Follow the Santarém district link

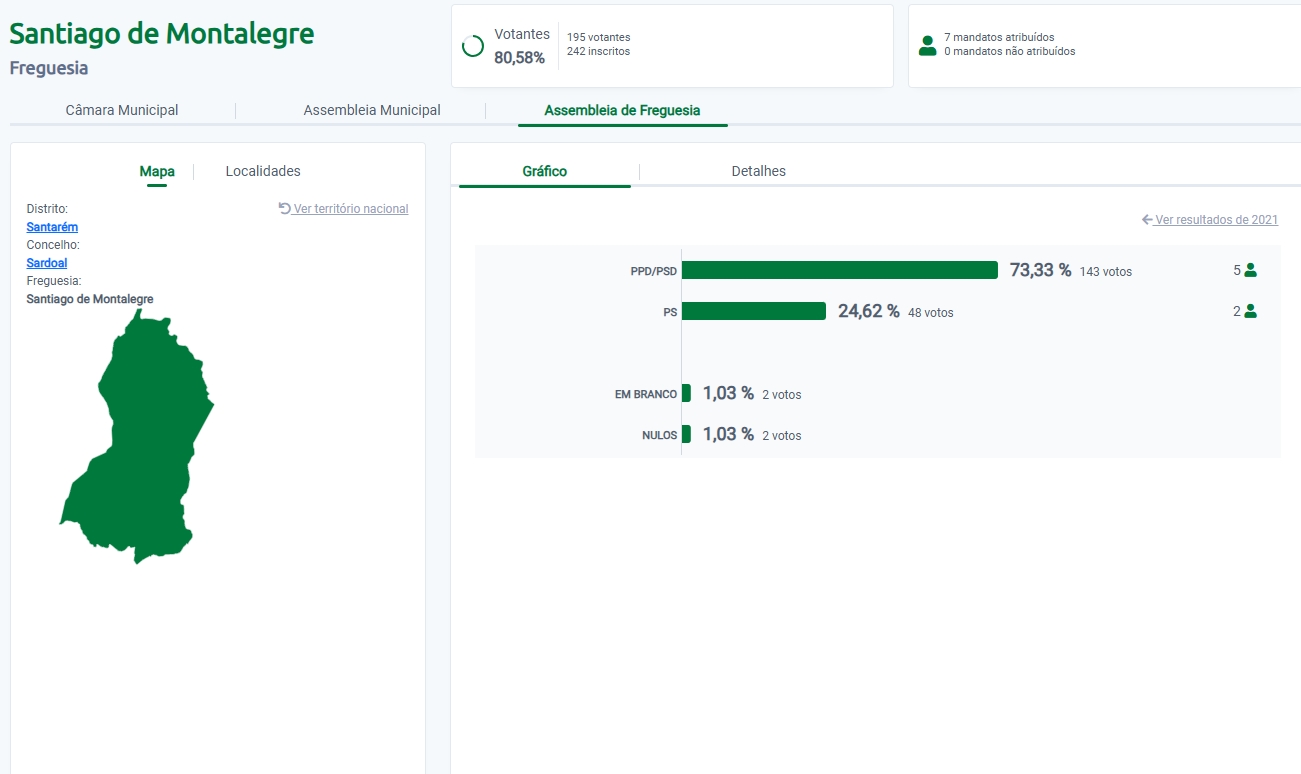coord(52,227)
